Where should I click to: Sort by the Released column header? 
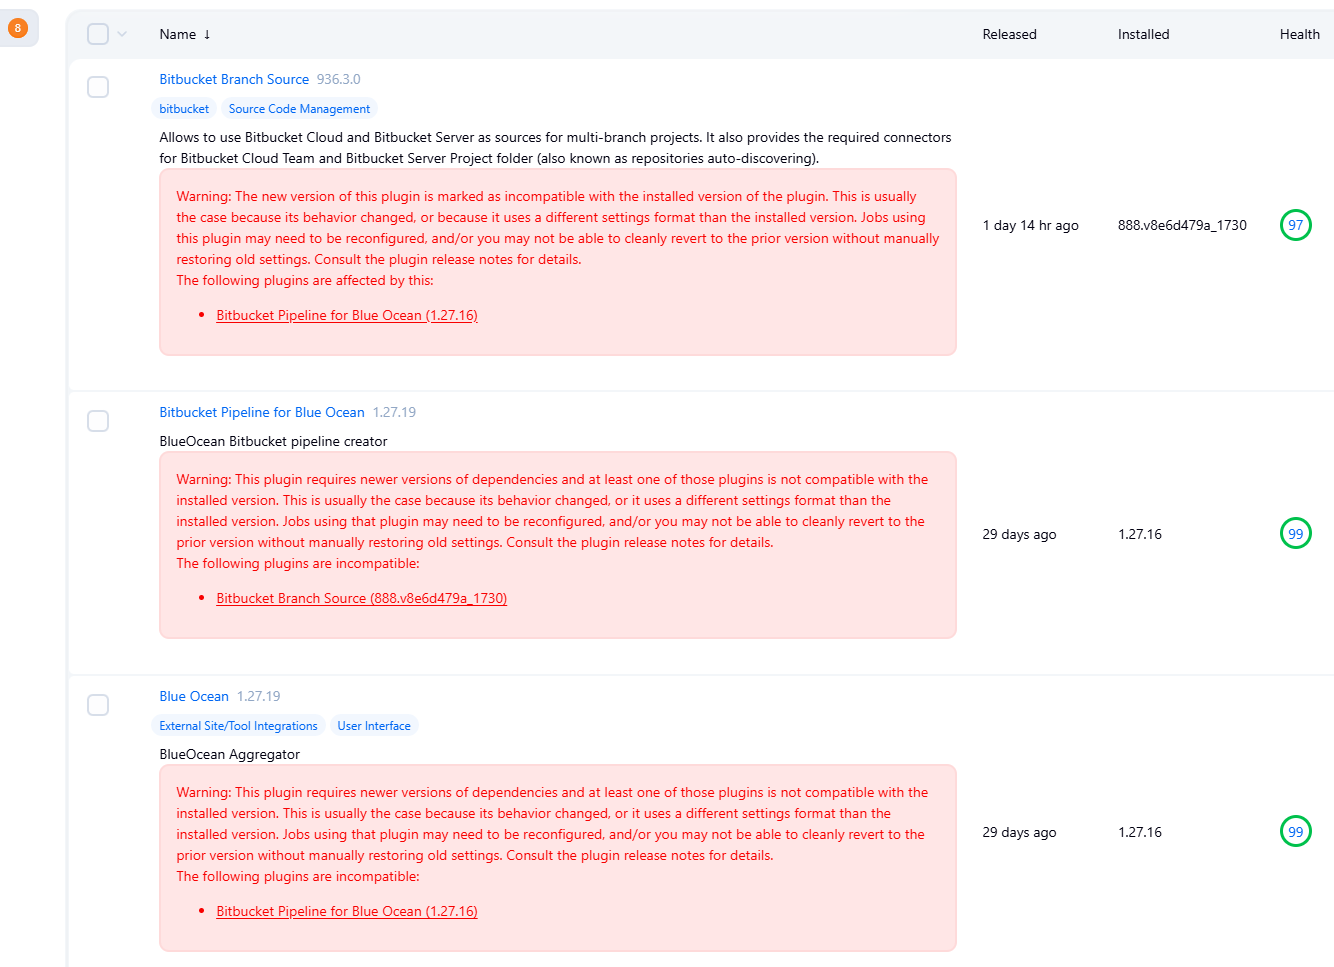click(x=1009, y=34)
